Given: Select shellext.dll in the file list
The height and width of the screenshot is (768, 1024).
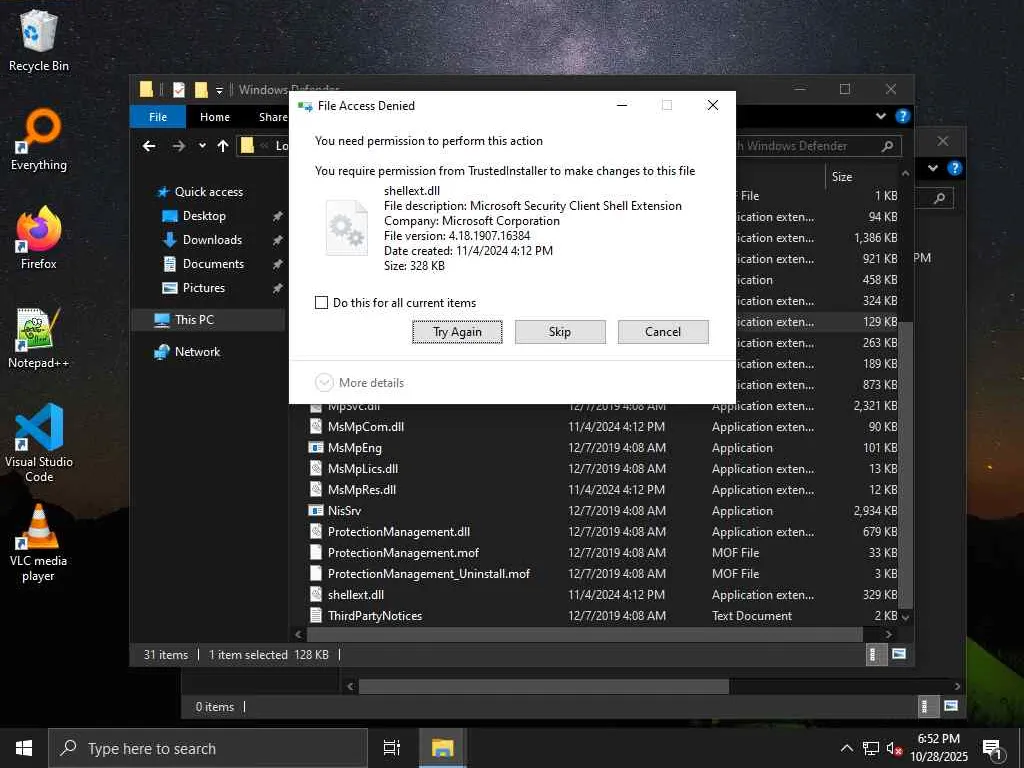Looking at the screenshot, I should coord(355,595).
